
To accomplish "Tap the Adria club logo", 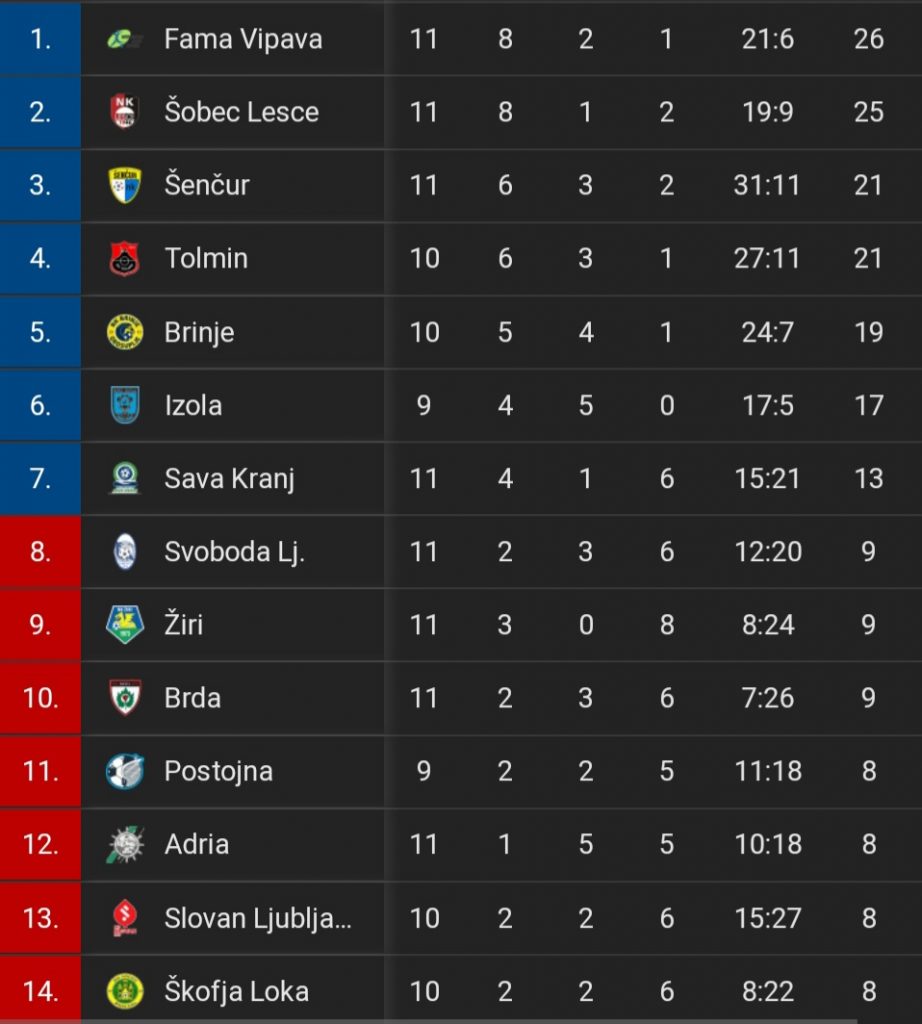I will pos(125,844).
